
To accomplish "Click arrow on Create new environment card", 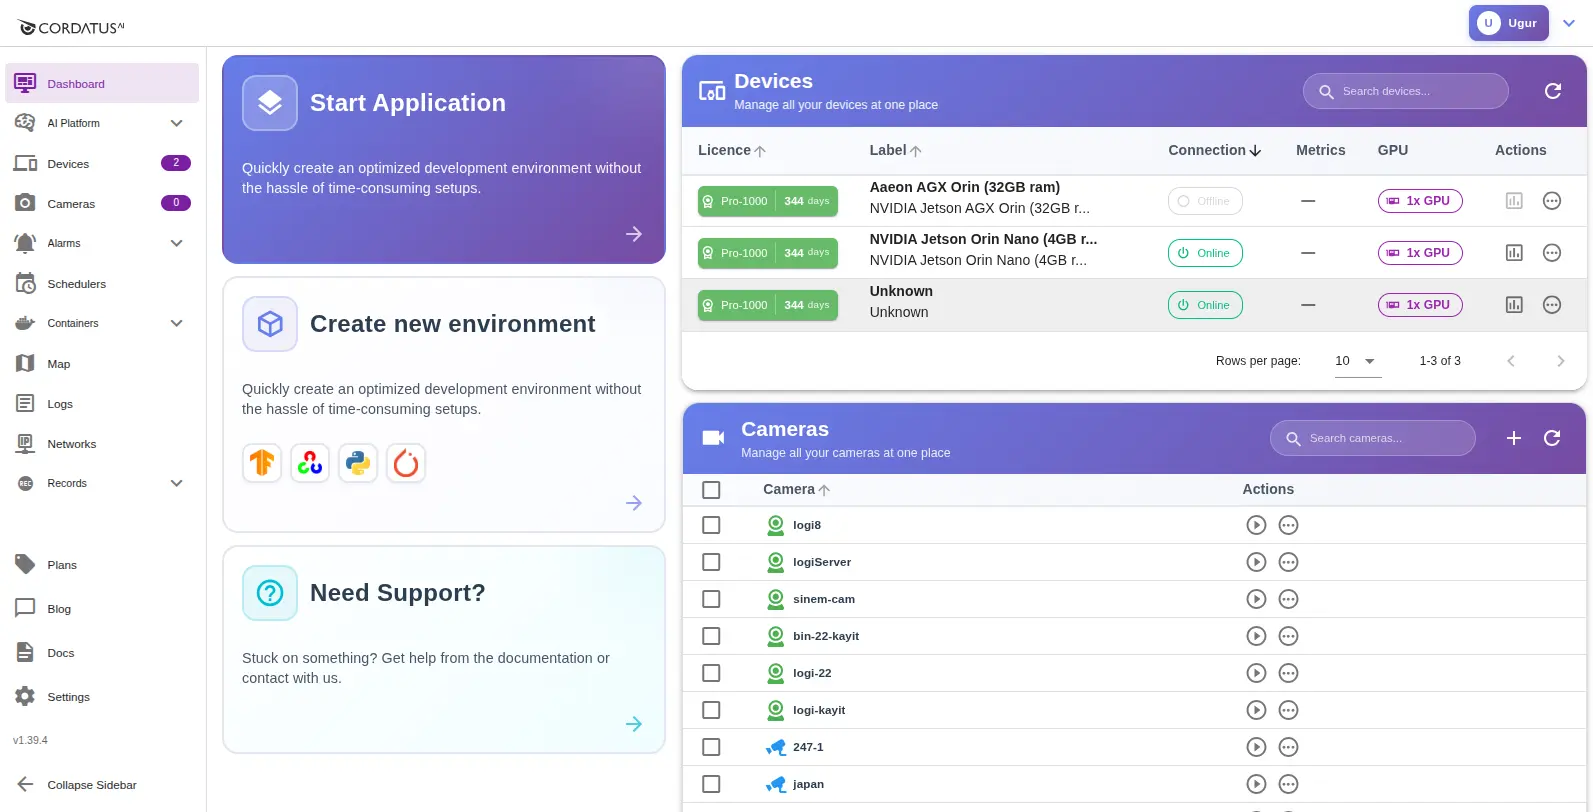I will [634, 503].
